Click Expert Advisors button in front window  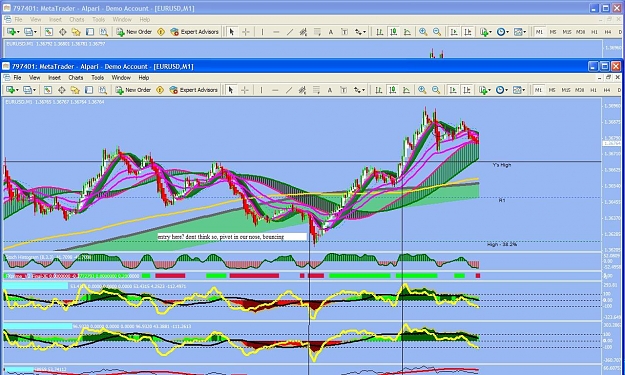[x=194, y=90]
